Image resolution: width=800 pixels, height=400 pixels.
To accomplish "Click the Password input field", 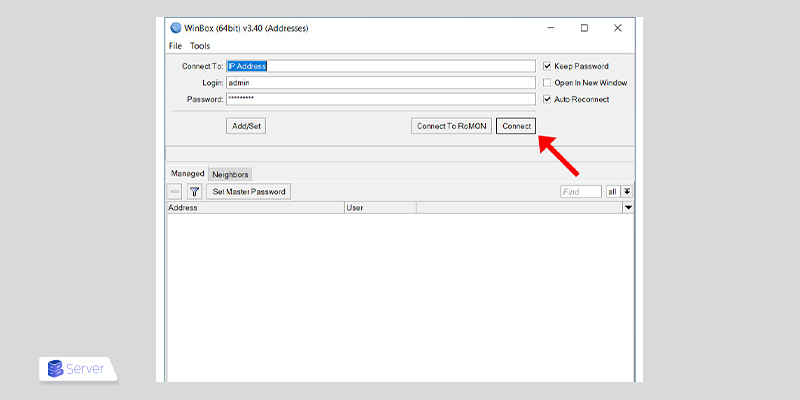I will pyautogui.click(x=381, y=99).
